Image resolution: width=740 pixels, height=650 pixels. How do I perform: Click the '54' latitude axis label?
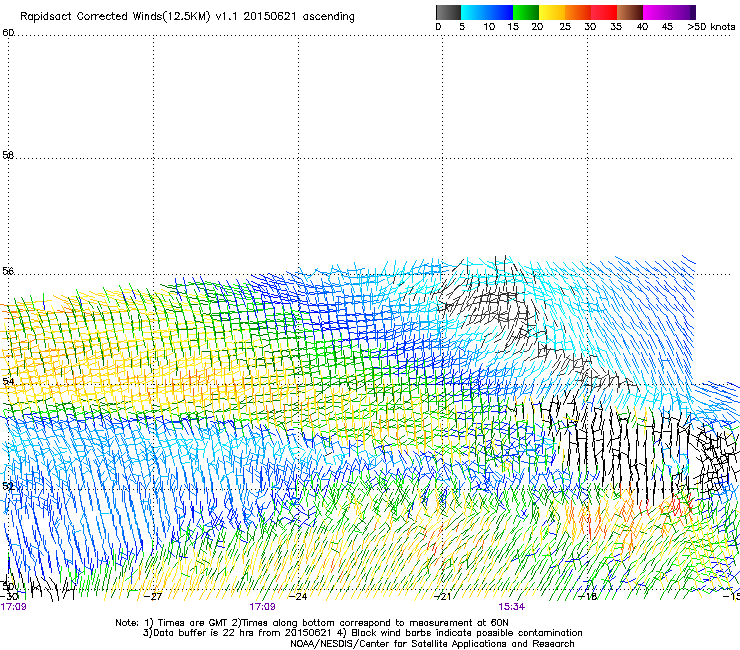click(8, 381)
